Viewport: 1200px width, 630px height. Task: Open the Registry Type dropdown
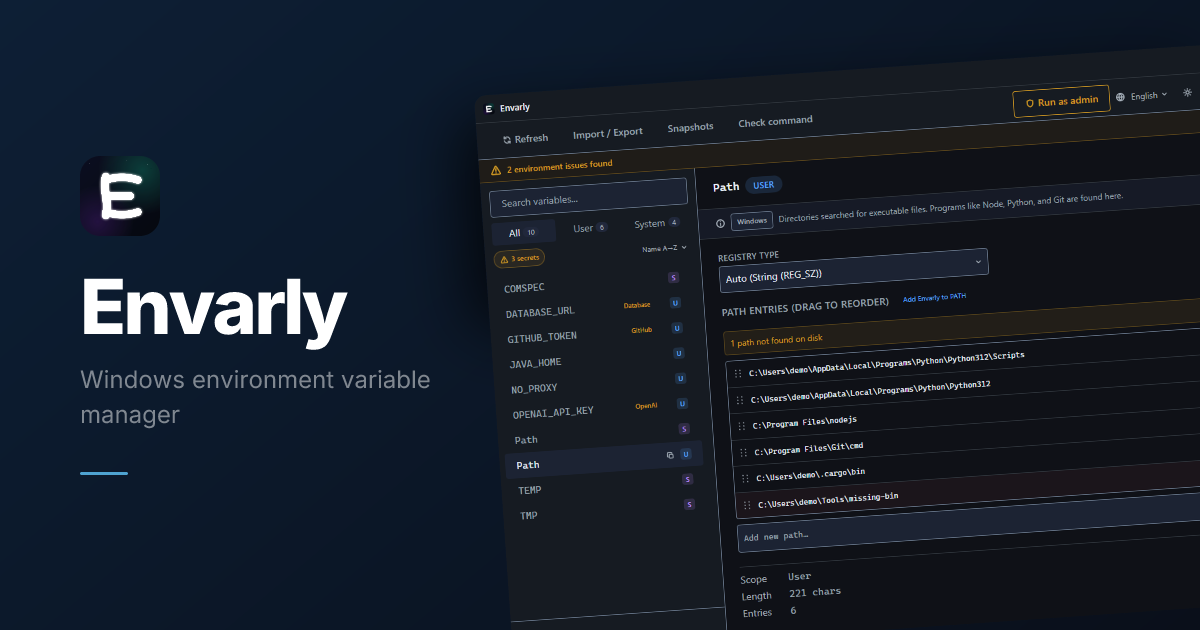click(x=853, y=270)
